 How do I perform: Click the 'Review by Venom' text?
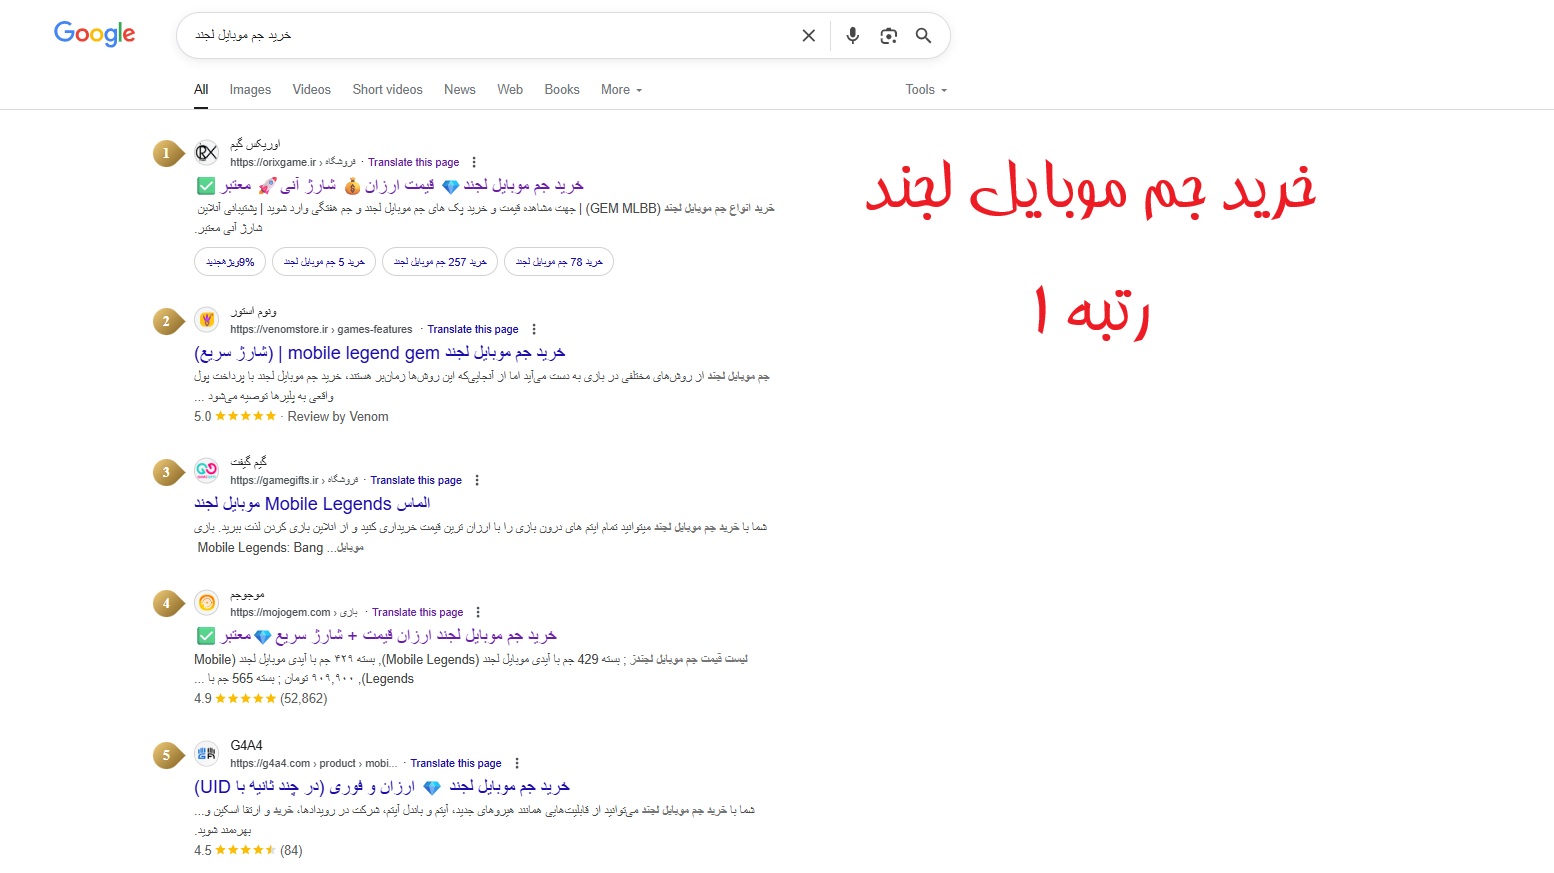pyautogui.click(x=338, y=417)
